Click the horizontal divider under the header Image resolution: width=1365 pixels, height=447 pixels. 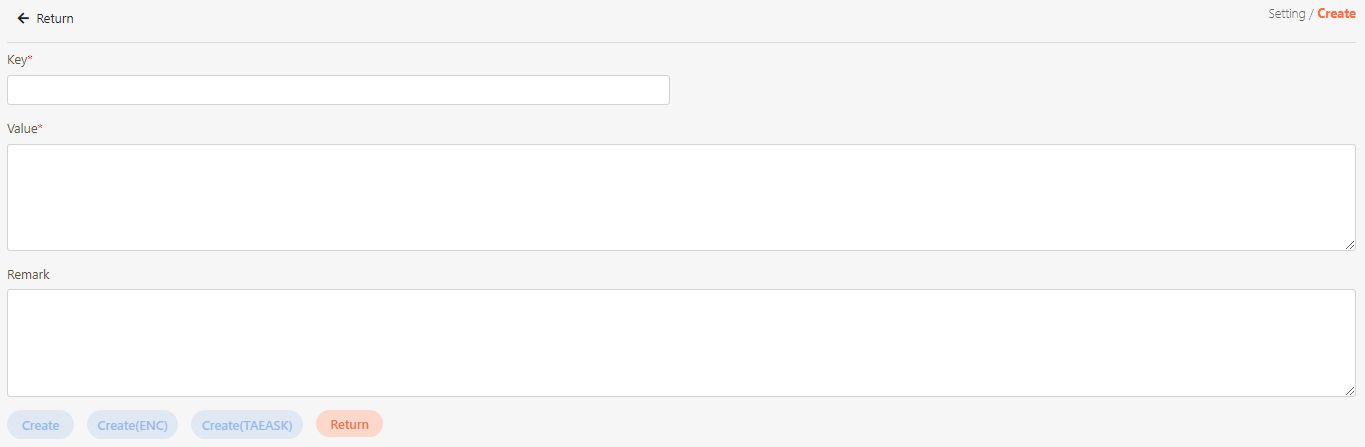tap(681, 42)
